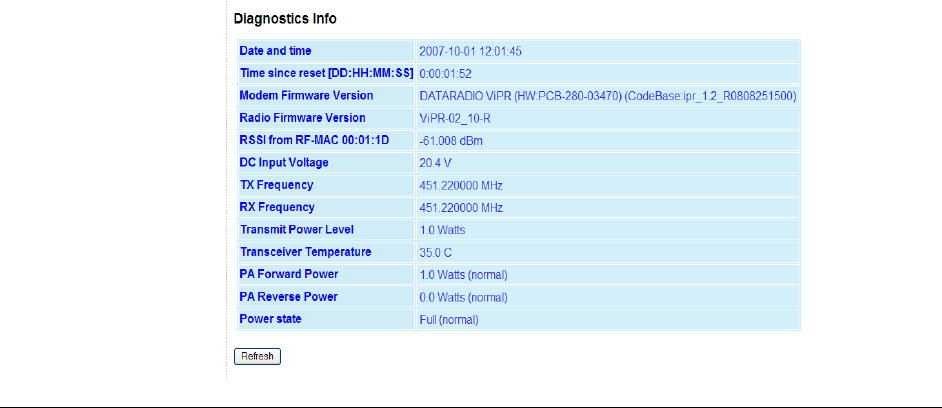Click the 'Transceiver Temperature' label
The image size is (942, 408).
[305, 252]
